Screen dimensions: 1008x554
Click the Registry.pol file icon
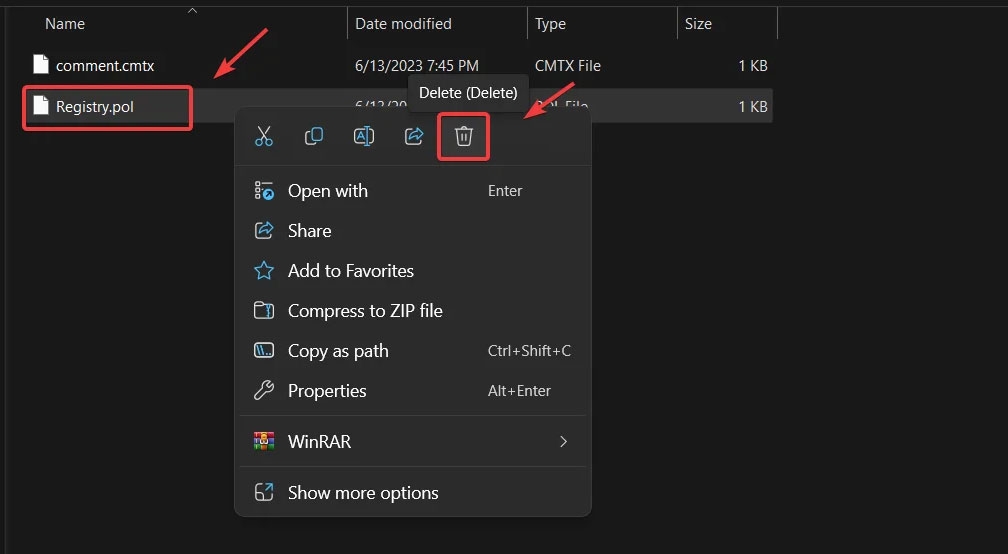click(x=41, y=105)
